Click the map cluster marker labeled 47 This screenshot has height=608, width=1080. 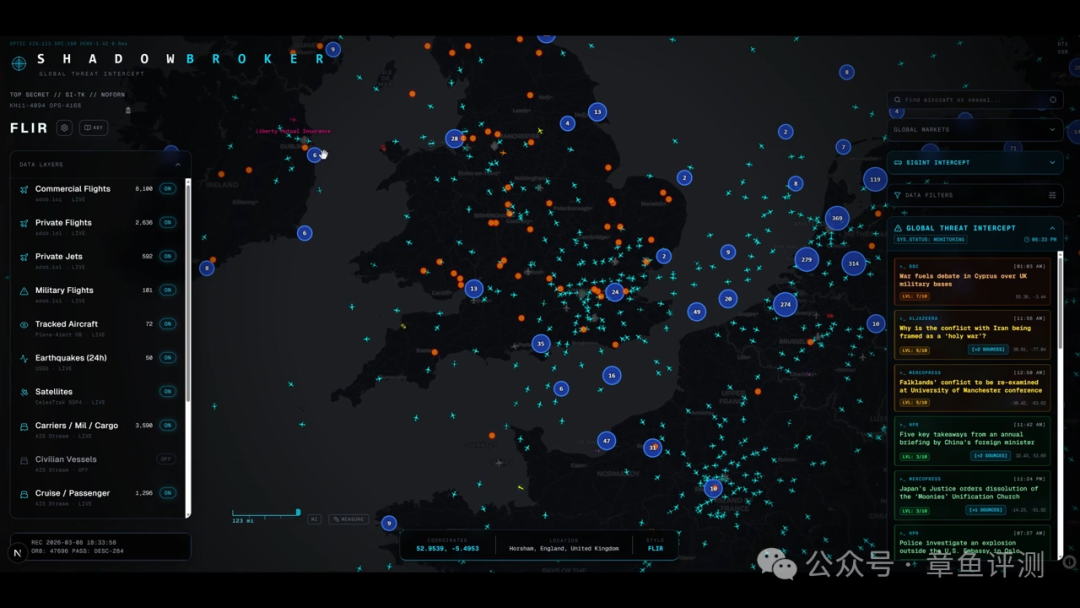point(606,441)
